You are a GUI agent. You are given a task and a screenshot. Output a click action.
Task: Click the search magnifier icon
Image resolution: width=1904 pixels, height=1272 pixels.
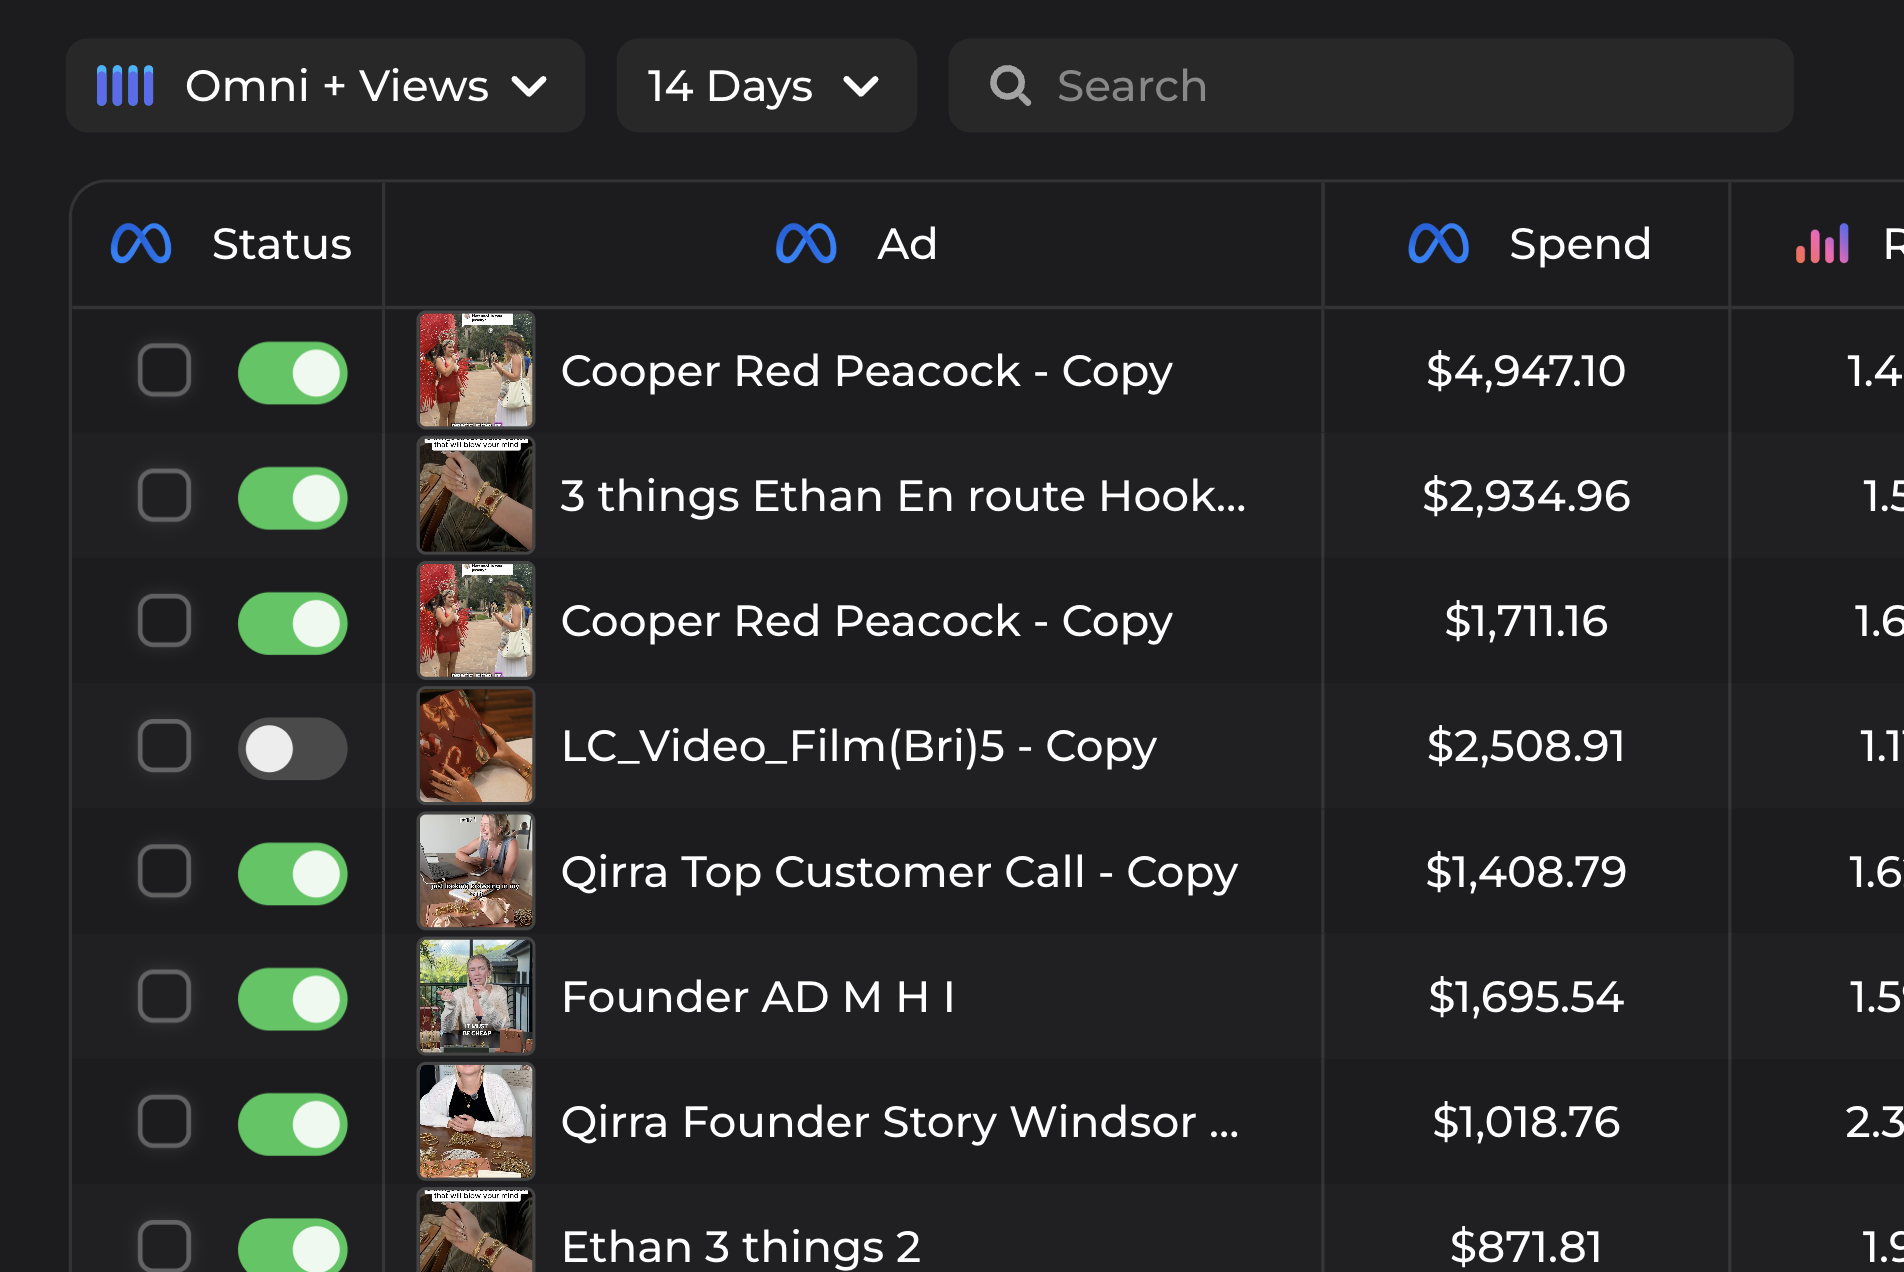[x=1009, y=86]
